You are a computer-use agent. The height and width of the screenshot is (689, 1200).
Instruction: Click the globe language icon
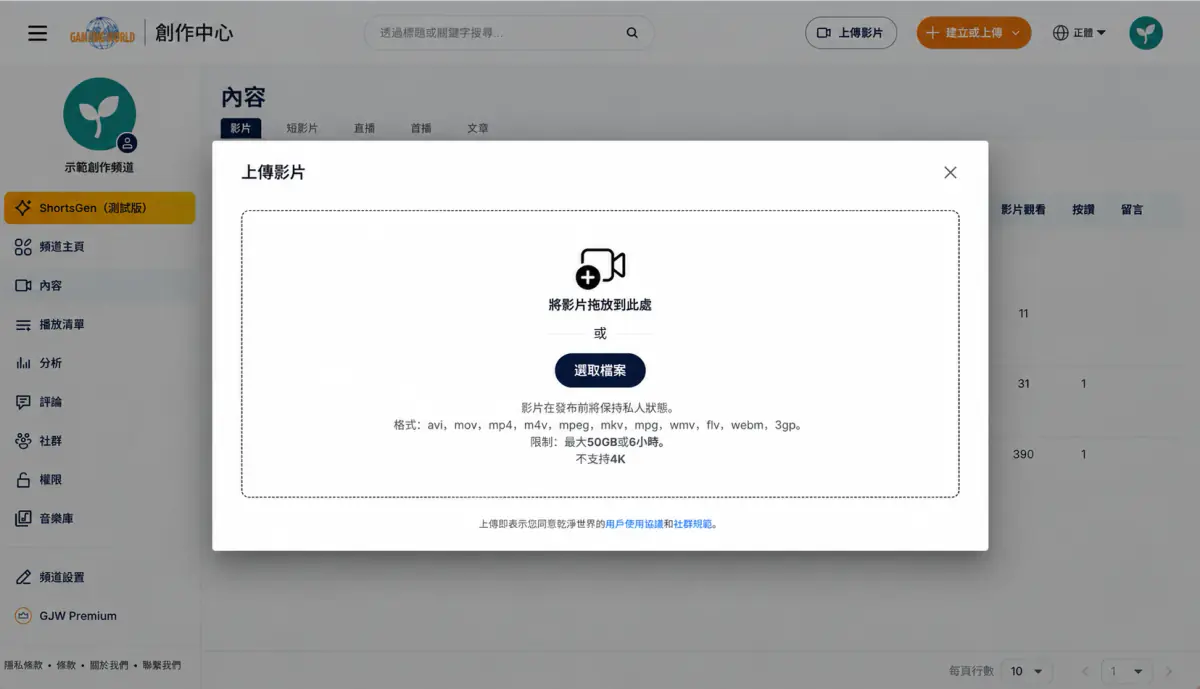pos(1061,33)
